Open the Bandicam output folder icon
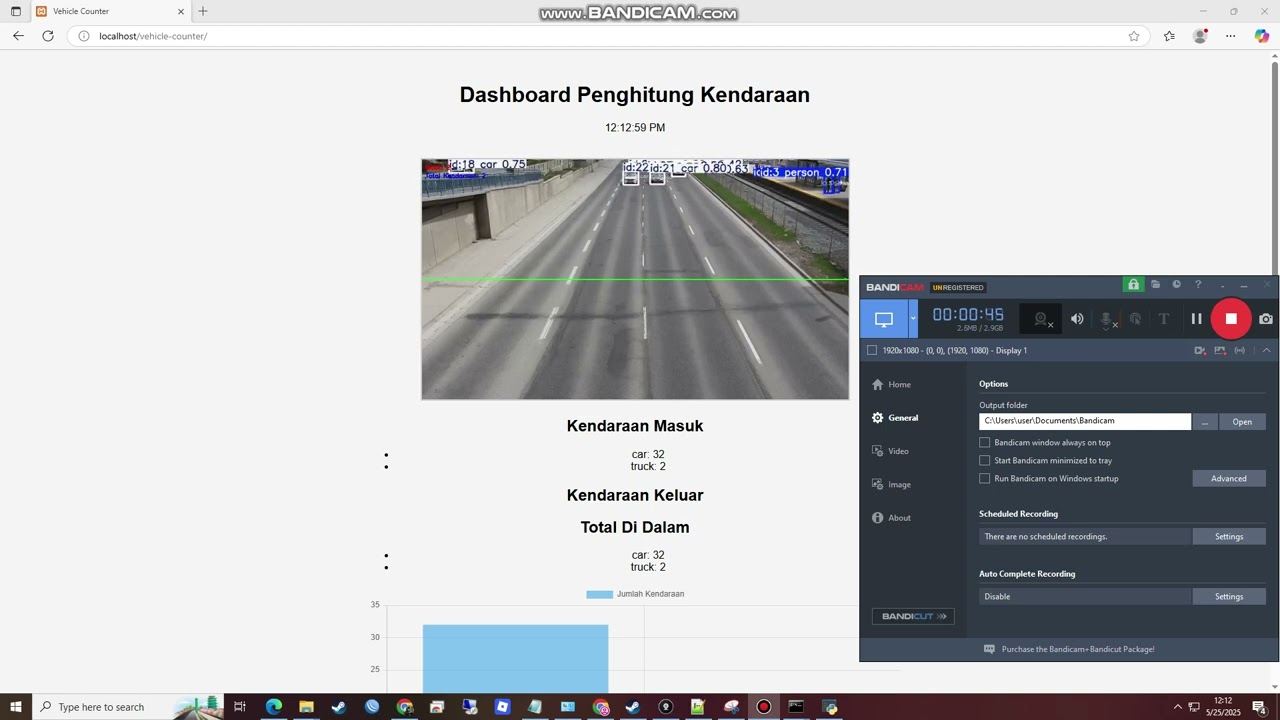This screenshot has width=1280, height=720. pyautogui.click(x=1155, y=285)
